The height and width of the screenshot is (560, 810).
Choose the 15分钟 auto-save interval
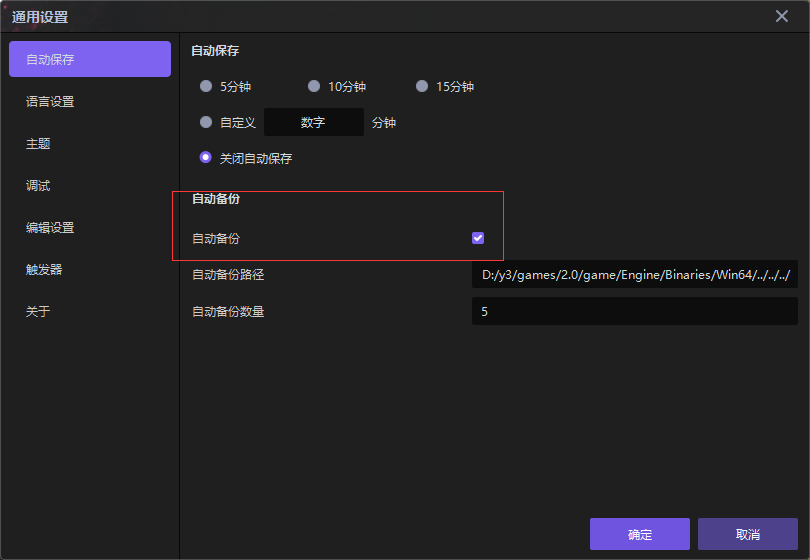point(422,87)
